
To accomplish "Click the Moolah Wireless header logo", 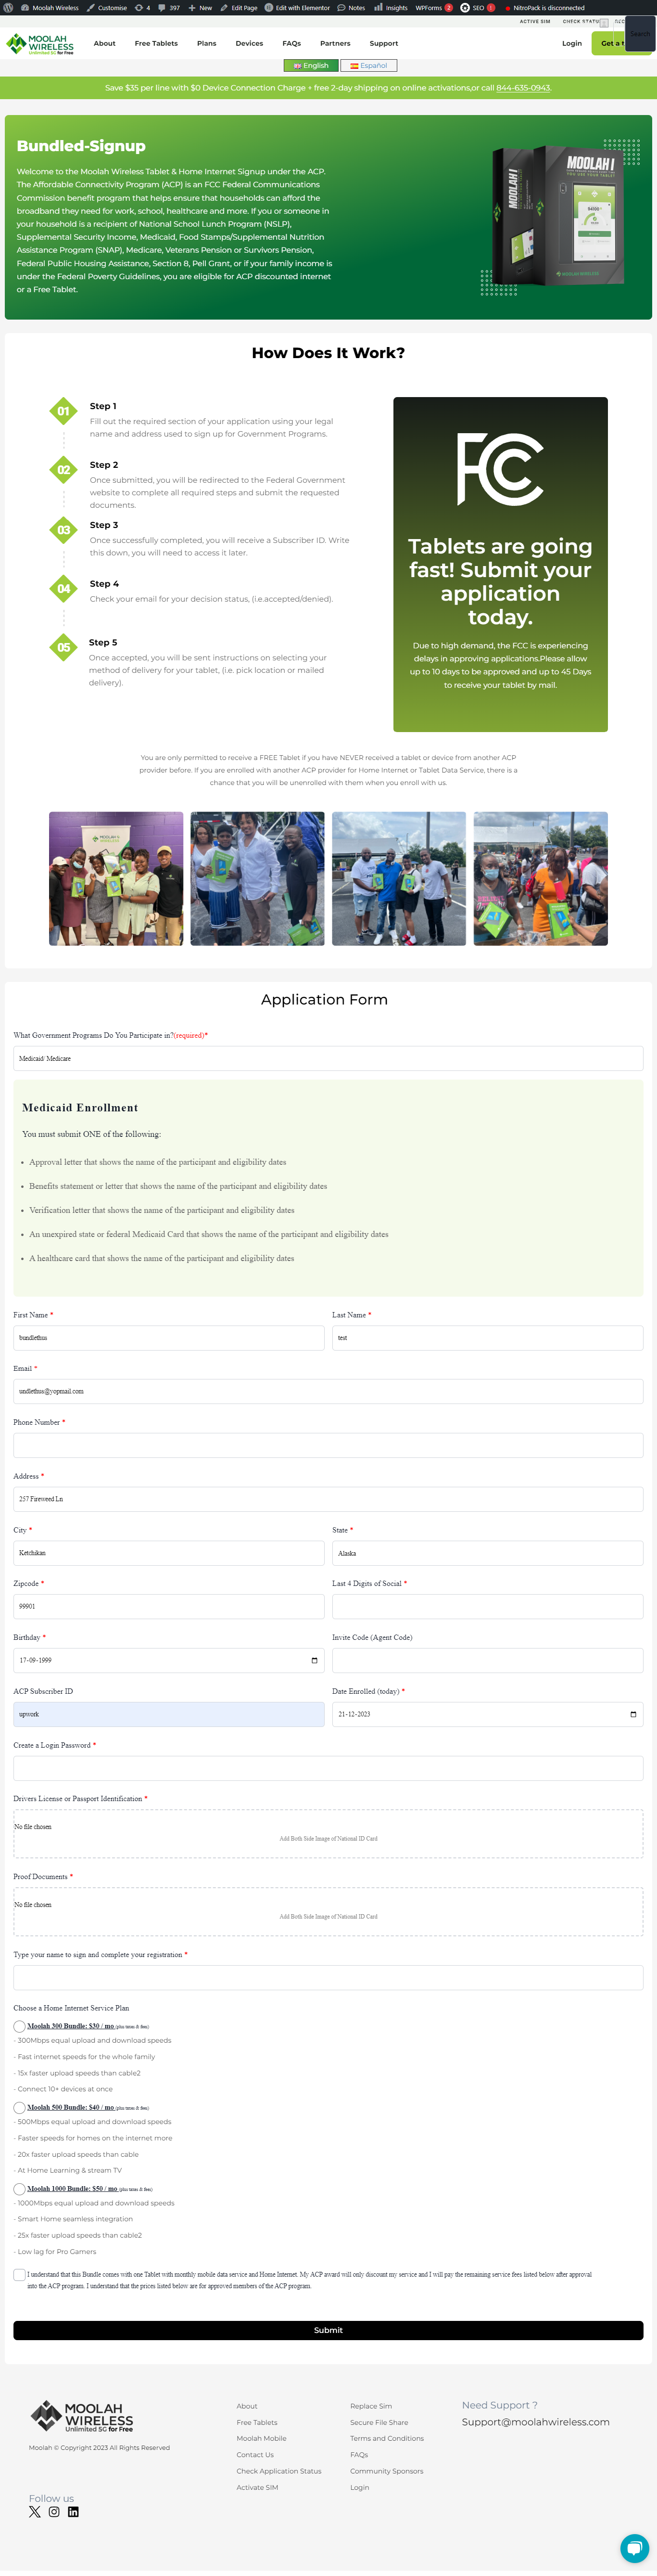I will pos(40,44).
